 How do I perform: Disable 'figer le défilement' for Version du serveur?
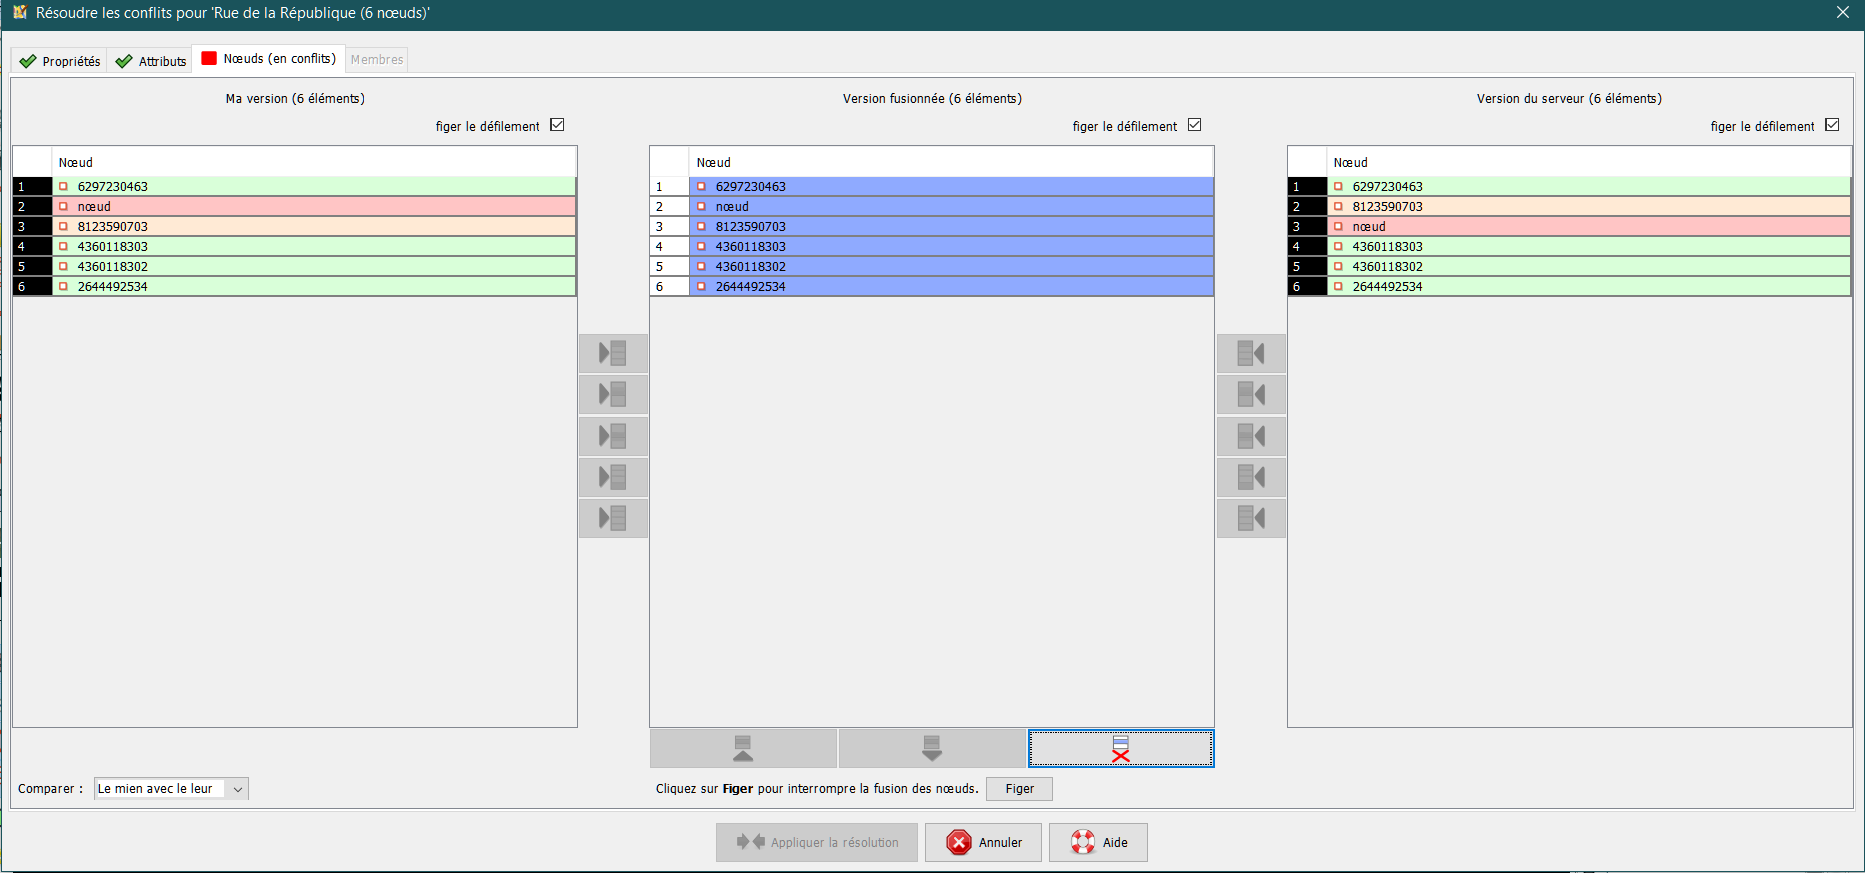tap(1831, 125)
